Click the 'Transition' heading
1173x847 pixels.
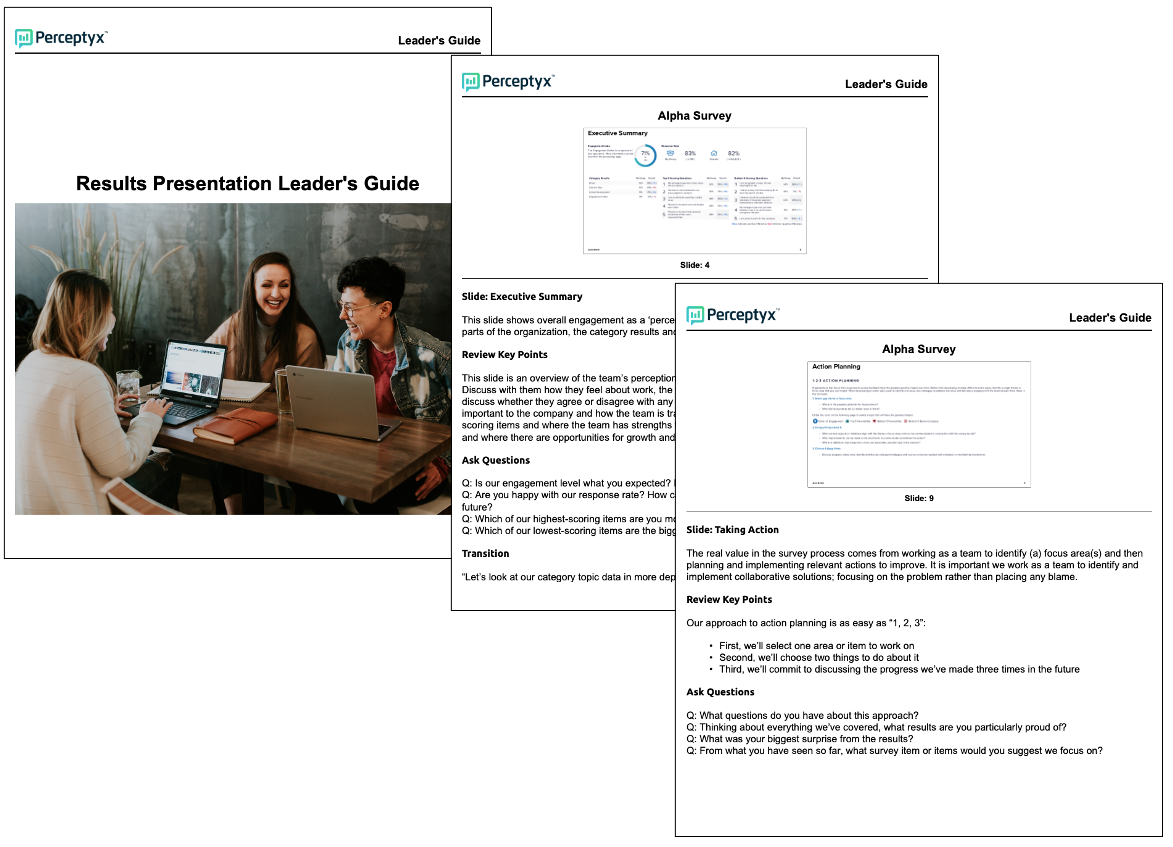485,554
